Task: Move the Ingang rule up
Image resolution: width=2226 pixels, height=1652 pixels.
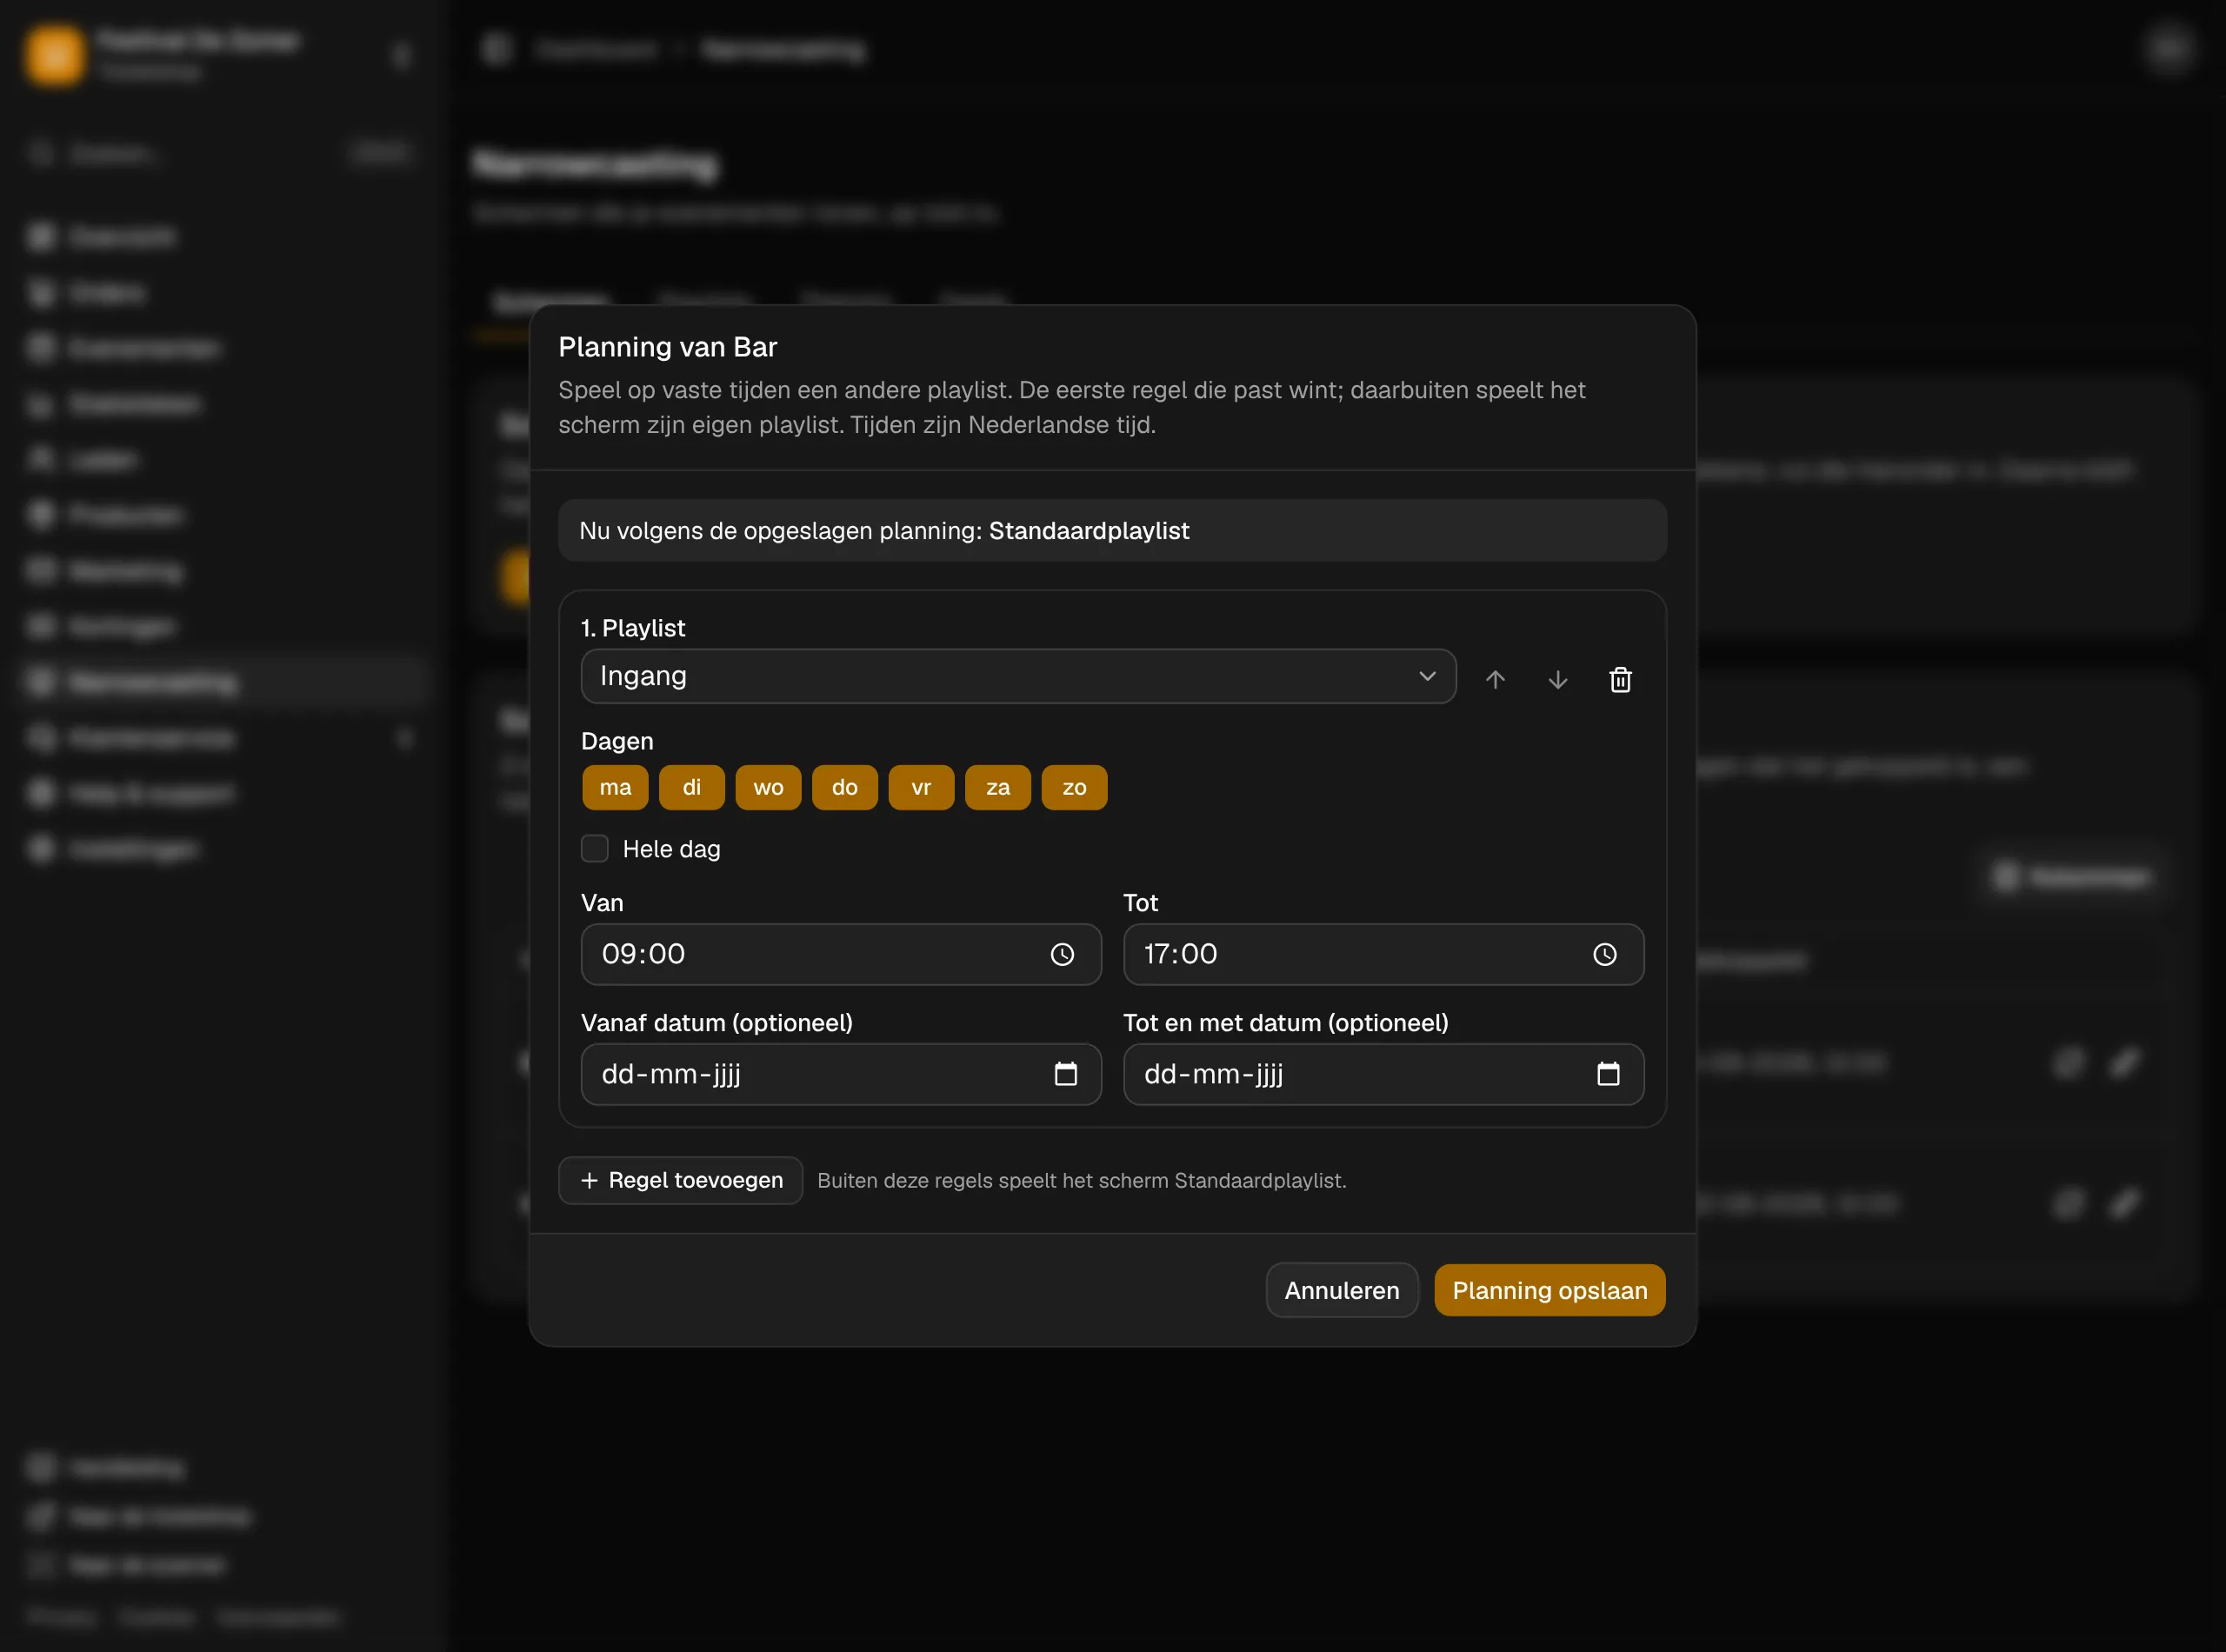Action: point(1495,679)
